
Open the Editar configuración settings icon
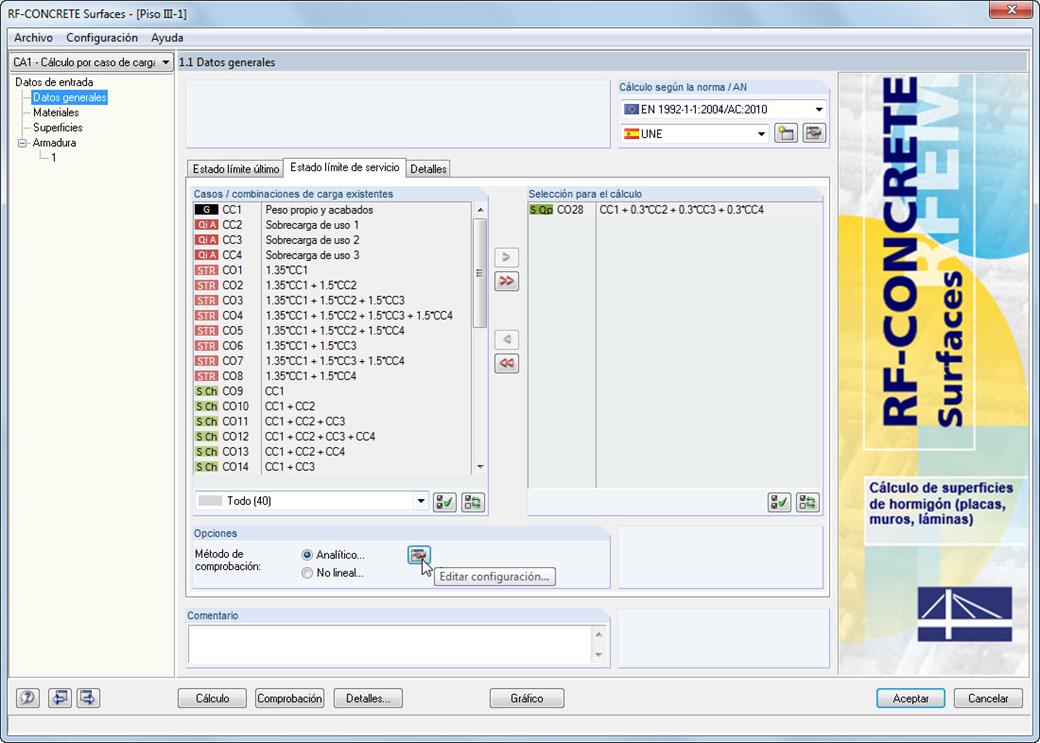coord(419,556)
